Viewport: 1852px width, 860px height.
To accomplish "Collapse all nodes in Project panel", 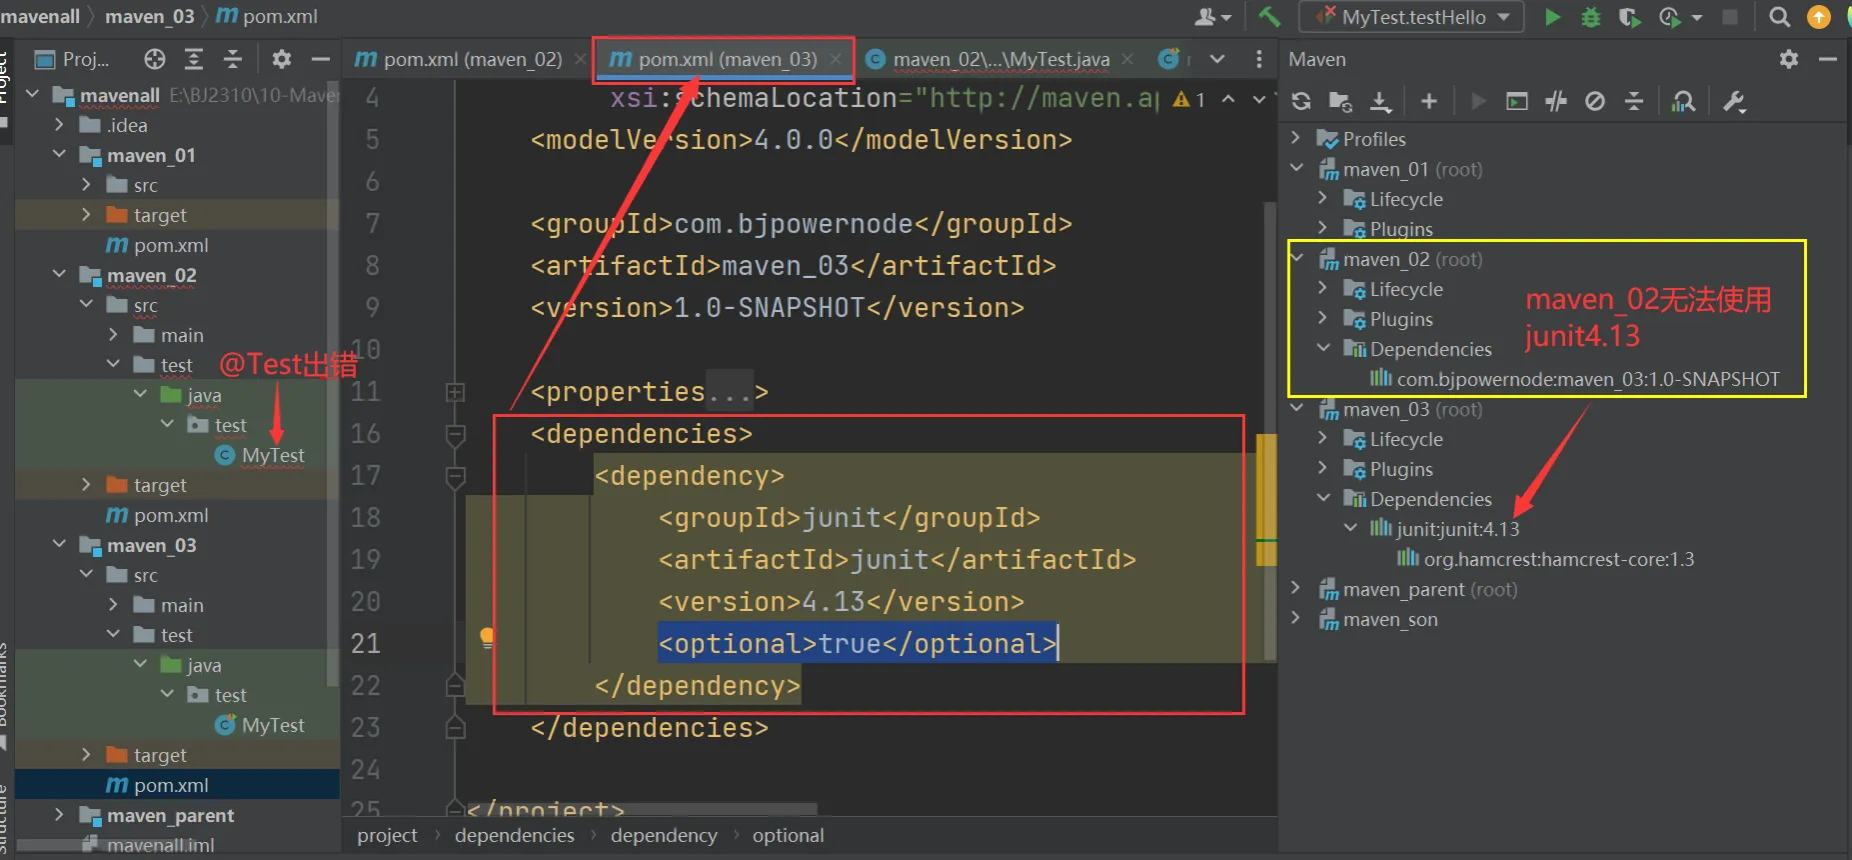I will [x=233, y=59].
